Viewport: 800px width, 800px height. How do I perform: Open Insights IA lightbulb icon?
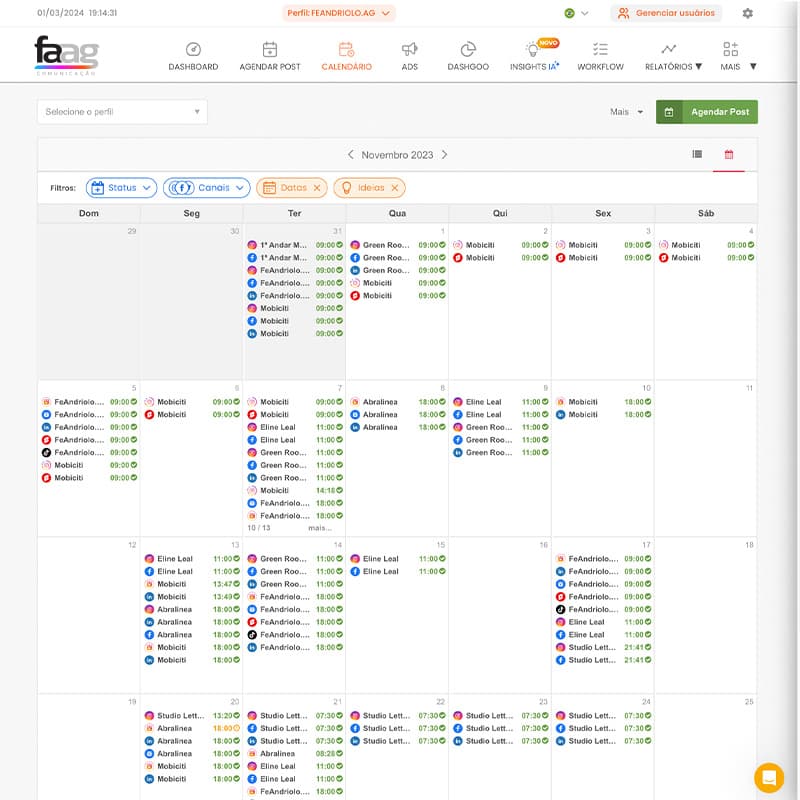click(x=533, y=49)
